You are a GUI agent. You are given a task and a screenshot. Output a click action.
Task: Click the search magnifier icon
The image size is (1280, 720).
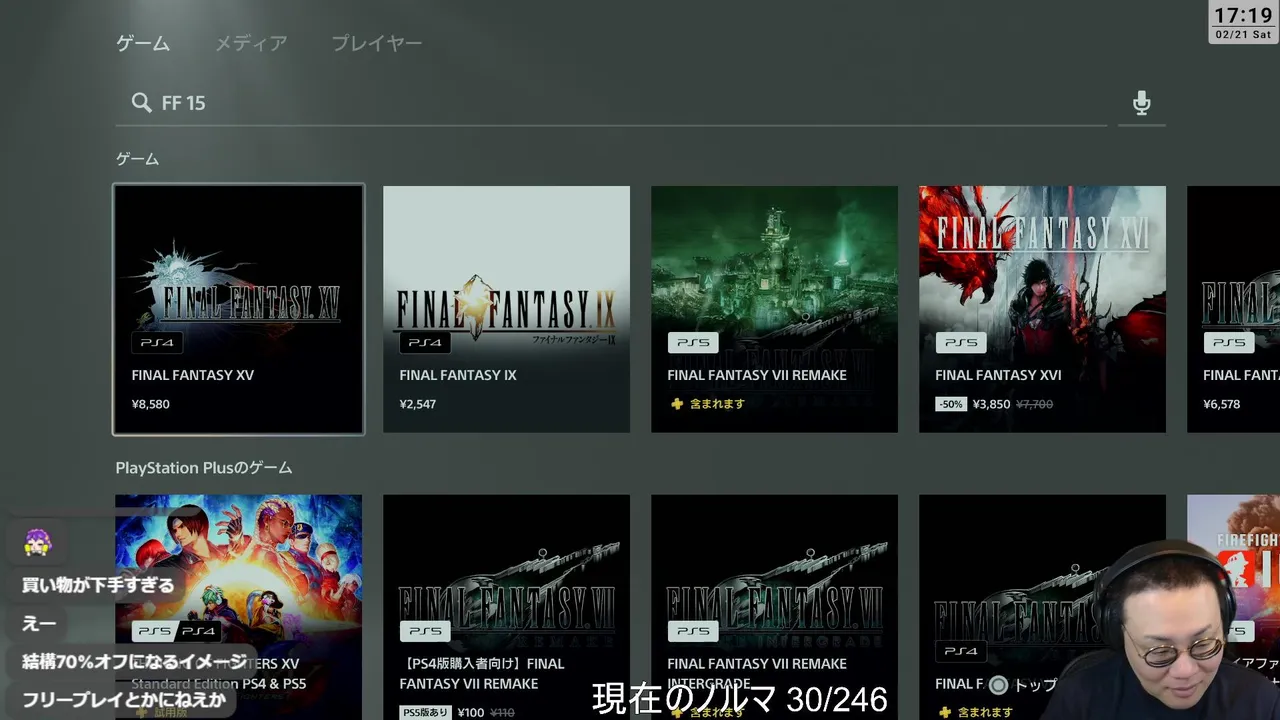tap(141, 102)
